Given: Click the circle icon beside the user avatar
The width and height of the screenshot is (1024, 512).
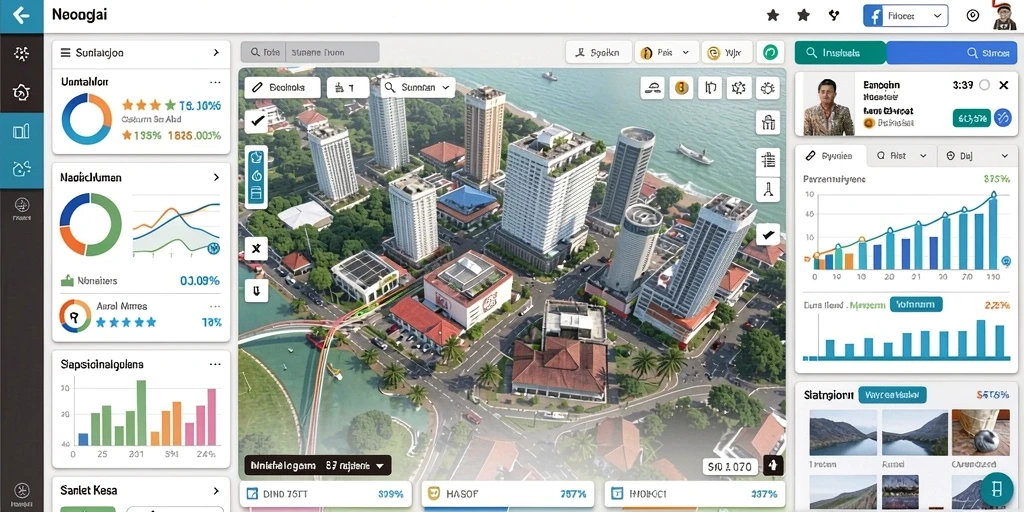Looking at the screenshot, I should click(972, 16).
